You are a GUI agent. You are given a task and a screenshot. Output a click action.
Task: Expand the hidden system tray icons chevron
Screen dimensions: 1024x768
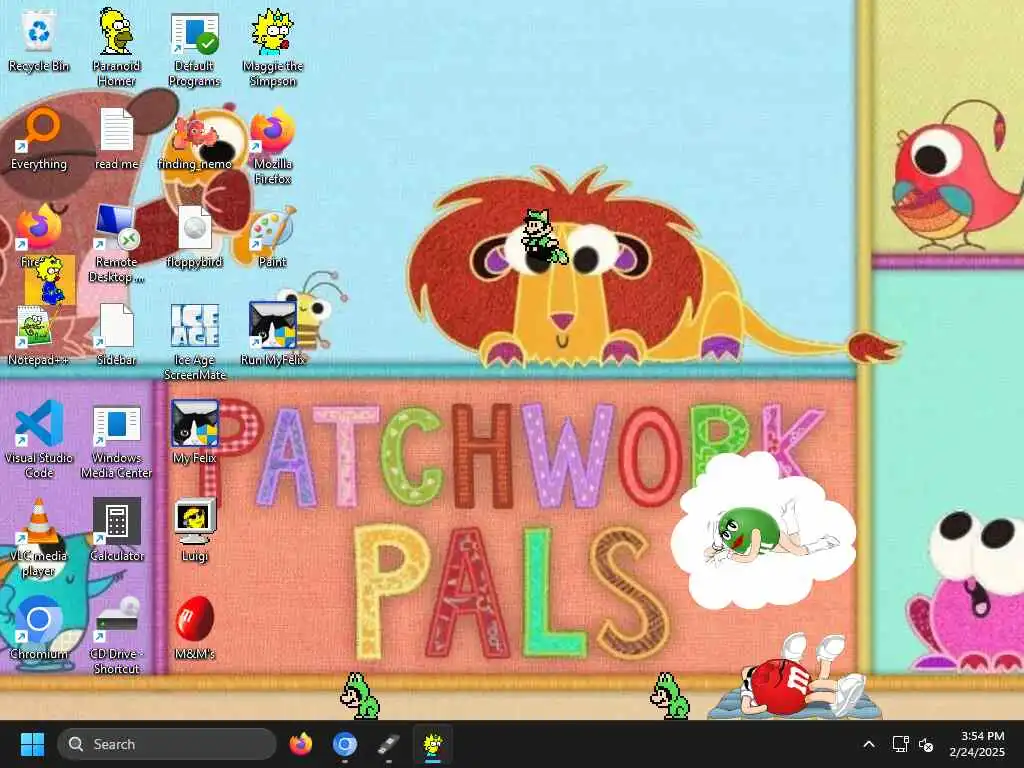(869, 744)
